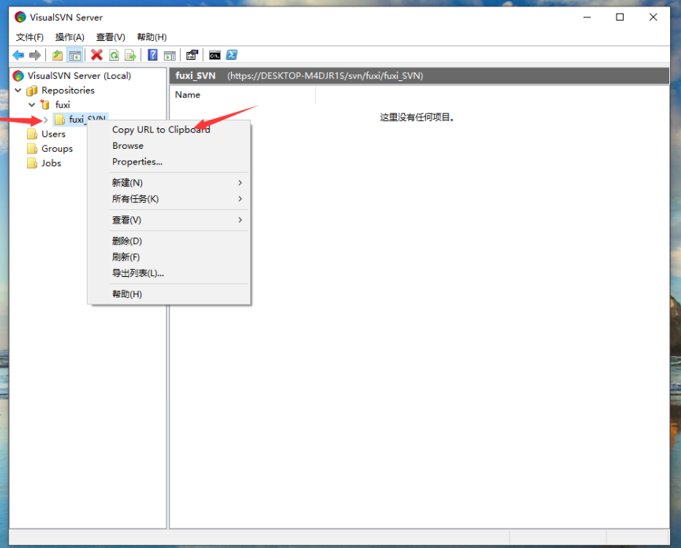Open Properties... from context menu
Screen dimensions: 681x548
(169, 162)
